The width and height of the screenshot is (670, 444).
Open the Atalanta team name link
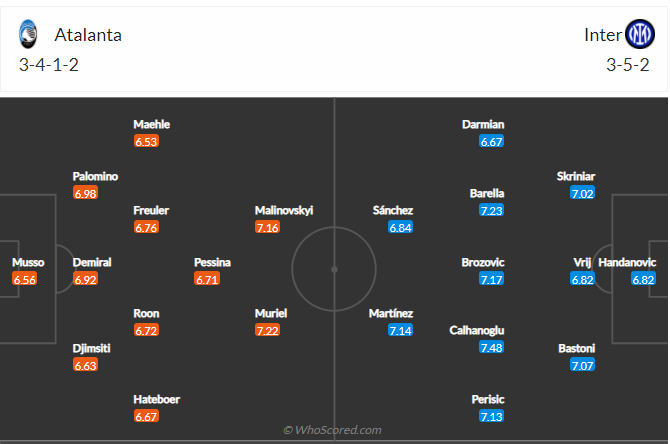(88, 35)
